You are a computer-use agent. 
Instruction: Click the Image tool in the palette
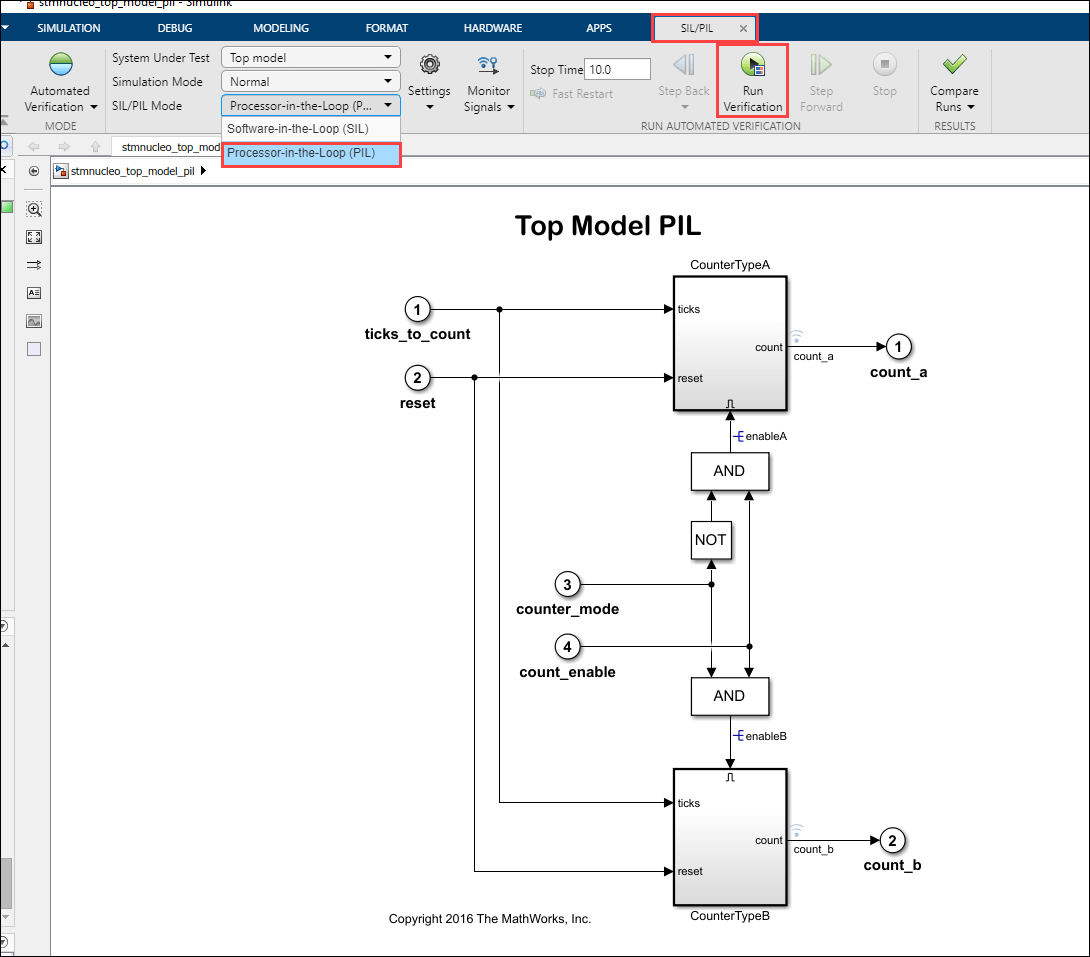(x=34, y=321)
